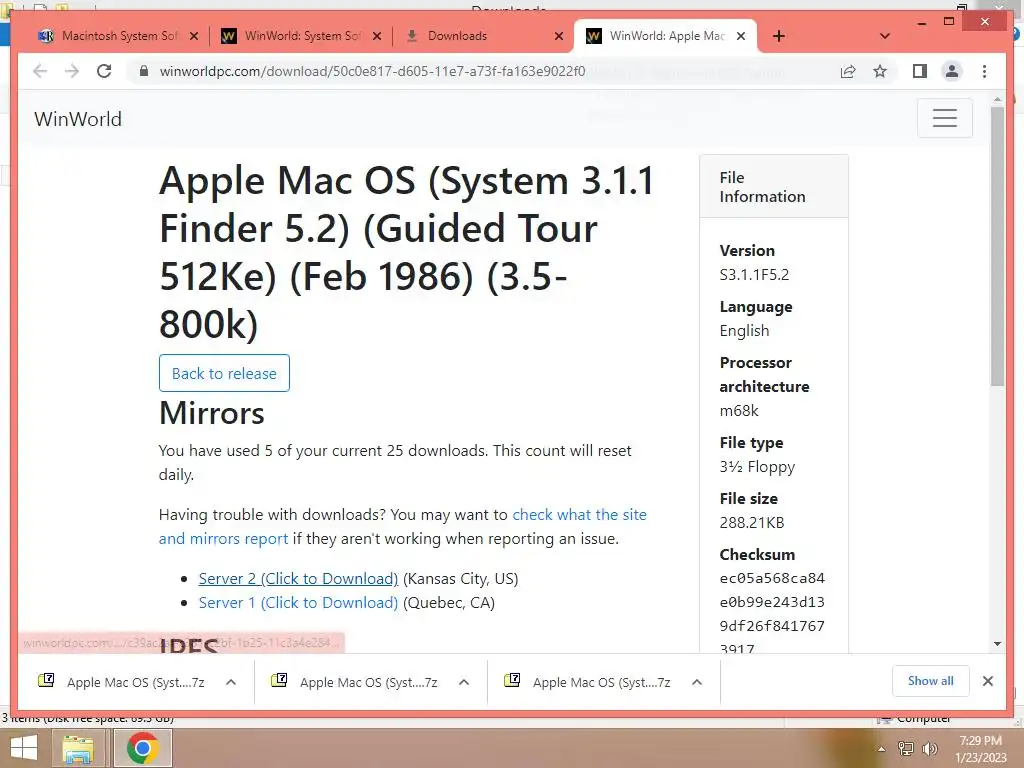Close the Downloads tab
Image resolution: width=1024 pixels, height=768 pixels.
coord(559,37)
